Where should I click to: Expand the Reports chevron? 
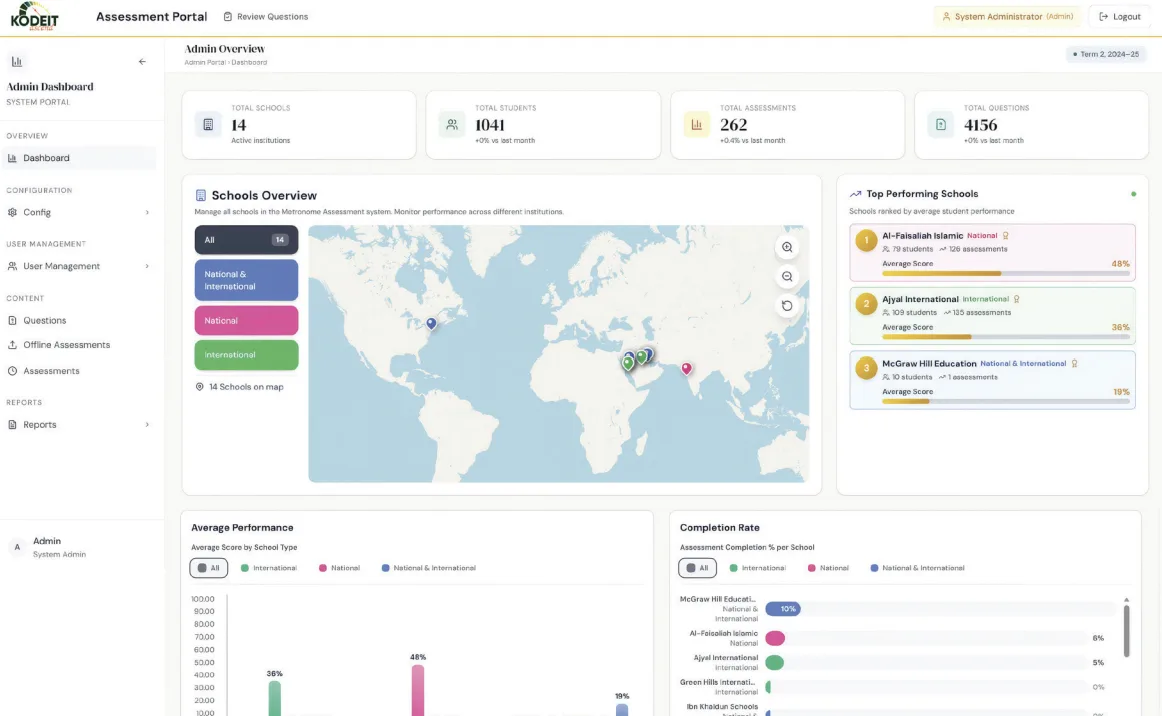147,425
